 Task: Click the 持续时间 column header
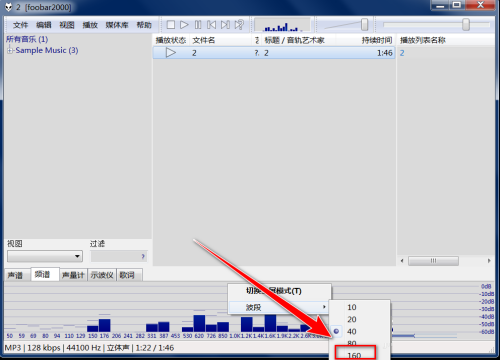[377, 40]
